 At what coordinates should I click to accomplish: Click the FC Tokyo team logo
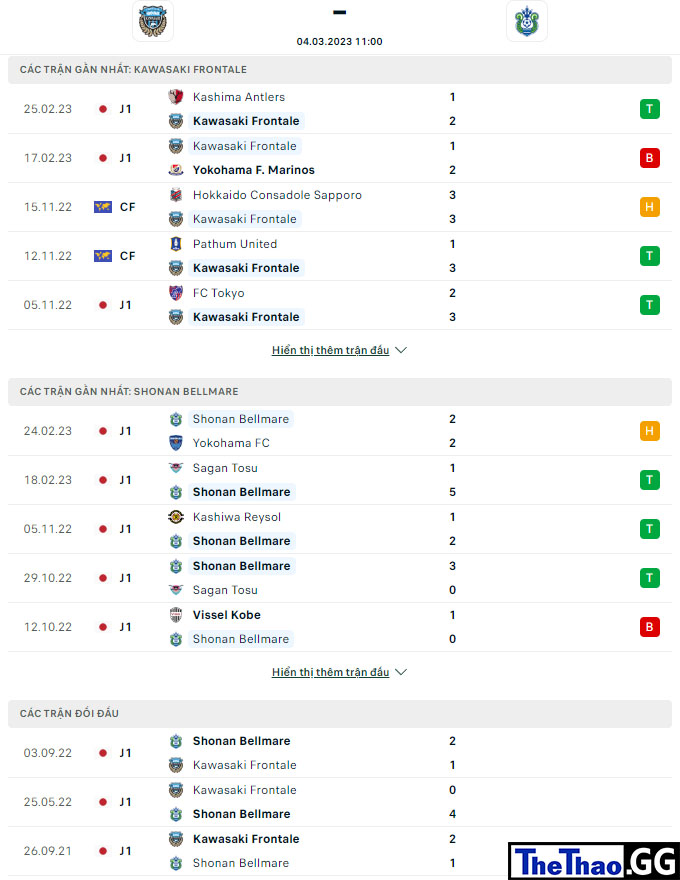point(176,293)
